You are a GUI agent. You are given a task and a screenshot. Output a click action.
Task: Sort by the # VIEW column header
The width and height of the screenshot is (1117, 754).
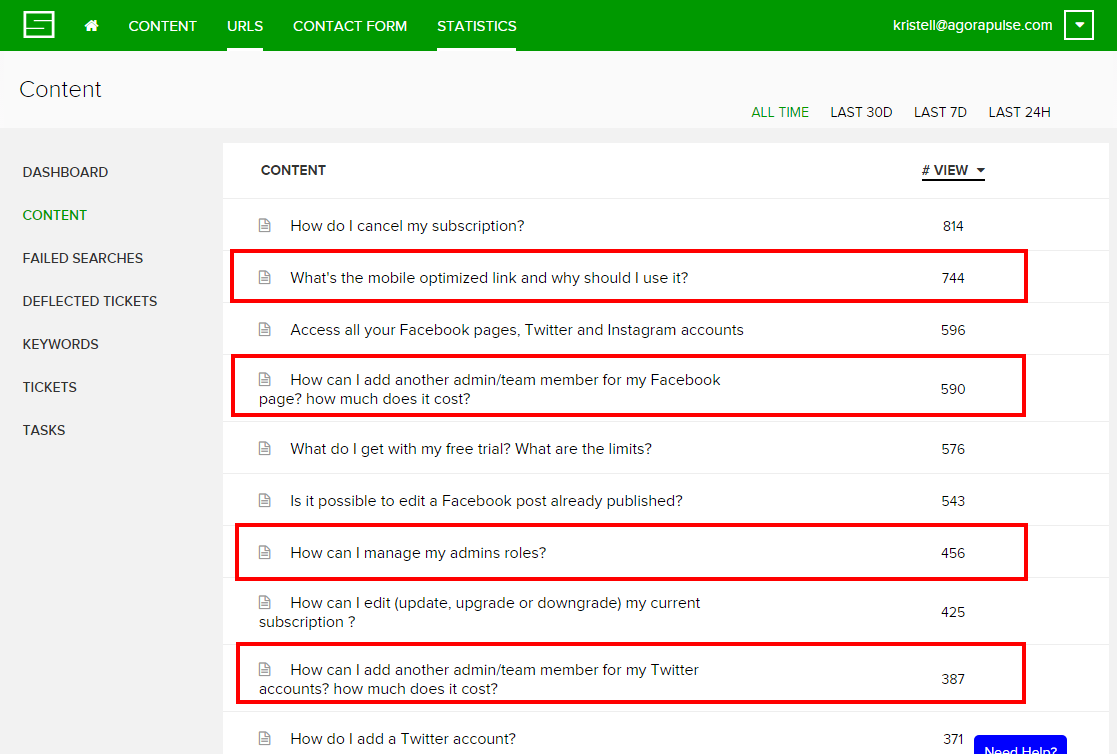click(953, 170)
